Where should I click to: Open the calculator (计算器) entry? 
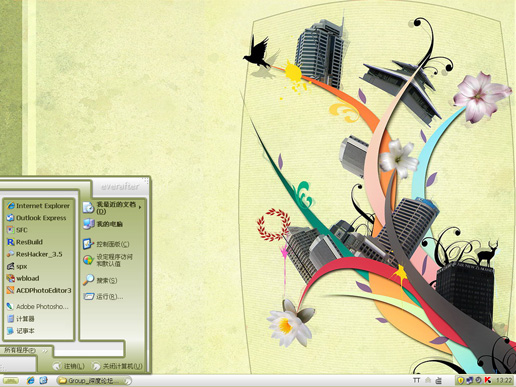tap(21, 319)
